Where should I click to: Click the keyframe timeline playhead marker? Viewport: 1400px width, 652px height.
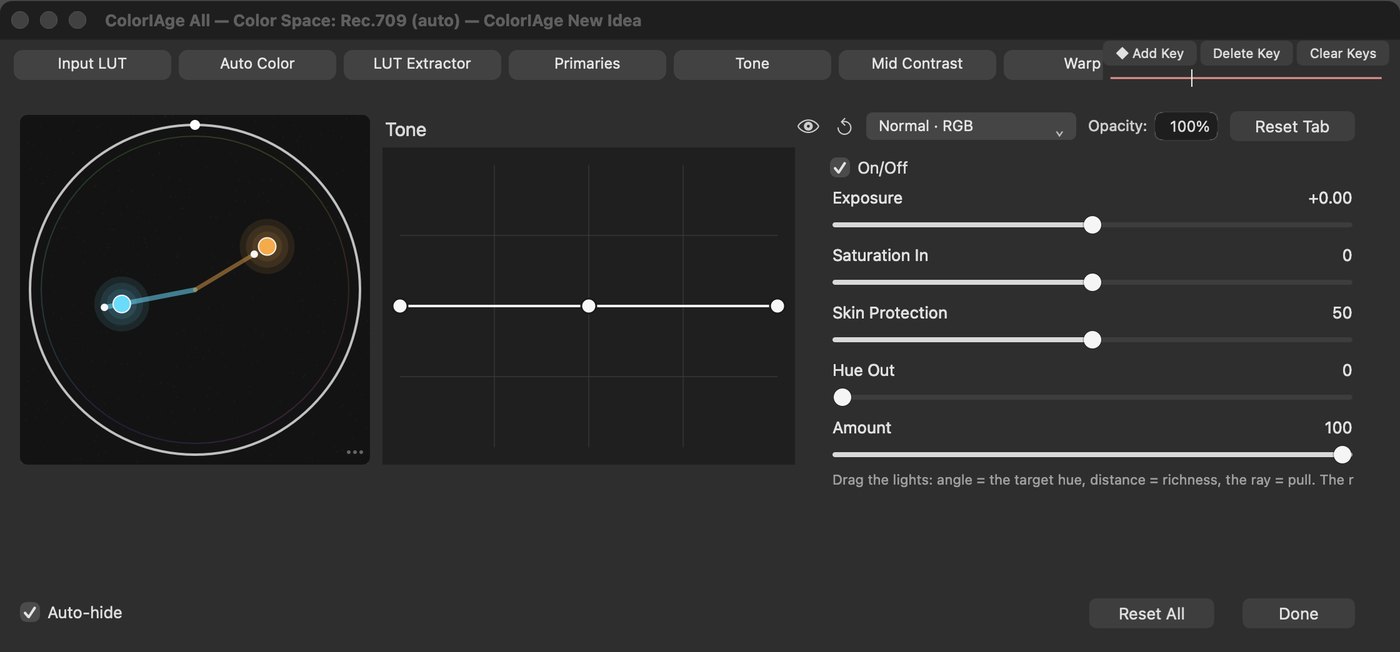pyautogui.click(x=1191, y=77)
